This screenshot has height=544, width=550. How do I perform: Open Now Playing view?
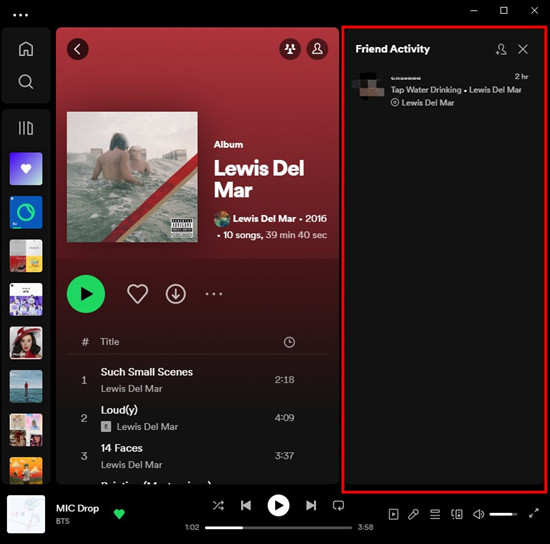[x=394, y=514]
